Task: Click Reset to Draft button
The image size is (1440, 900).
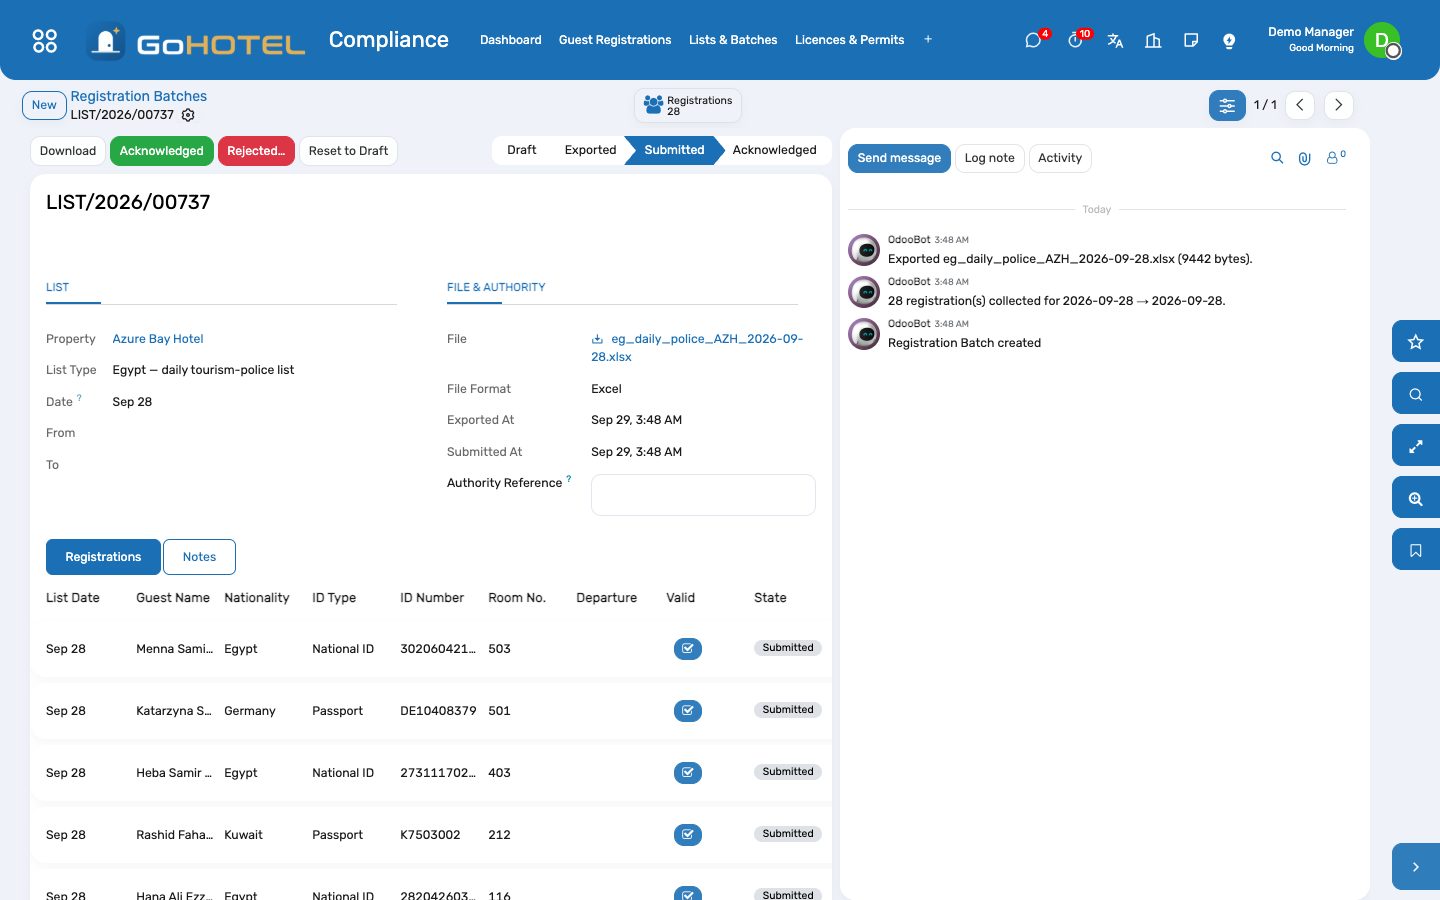Action: click(x=348, y=151)
